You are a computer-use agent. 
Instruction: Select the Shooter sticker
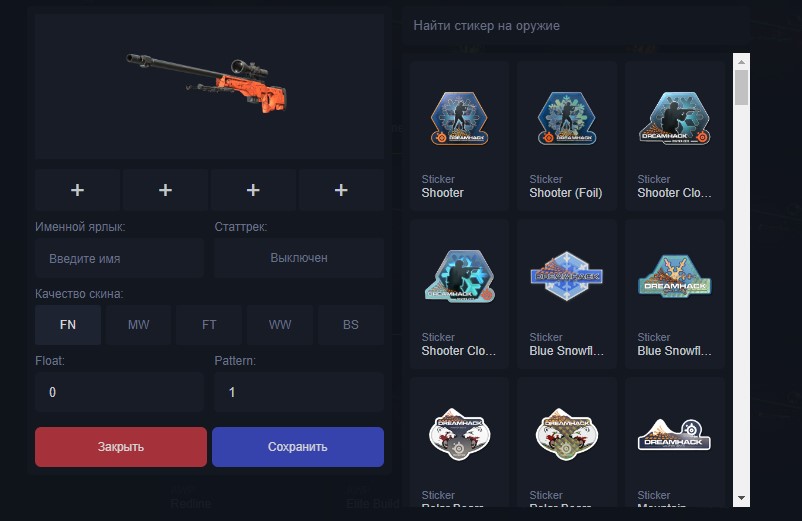click(459, 135)
